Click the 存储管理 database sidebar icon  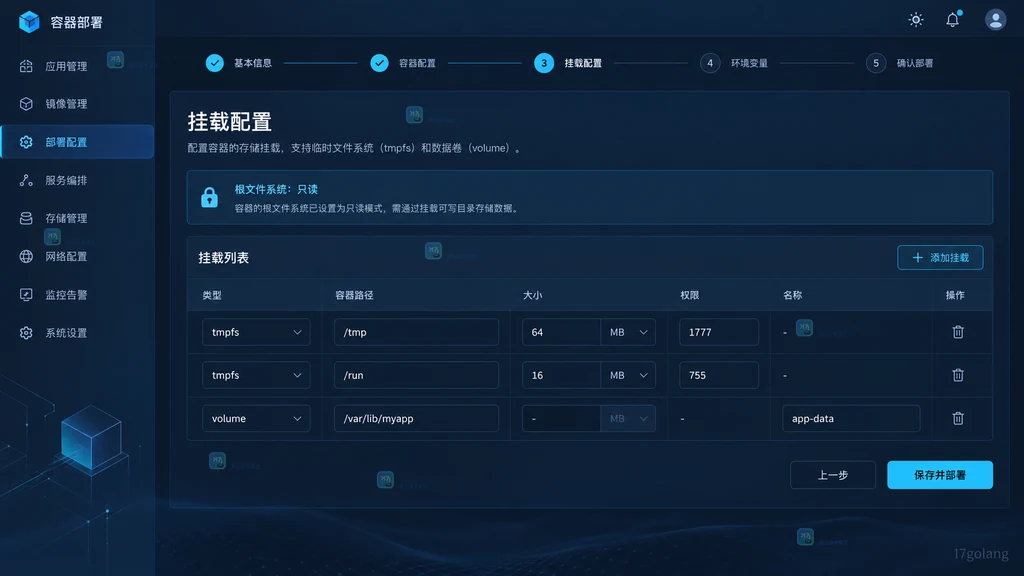pyautogui.click(x=26, y=218)
